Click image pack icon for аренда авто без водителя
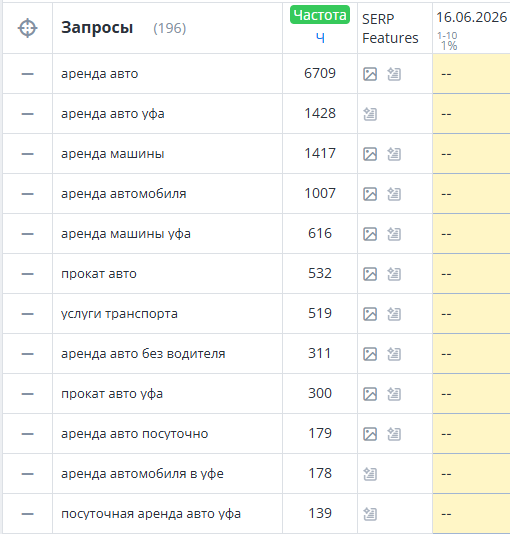The height and width of the screenshot is (534, 510). (x=370, y=354)
